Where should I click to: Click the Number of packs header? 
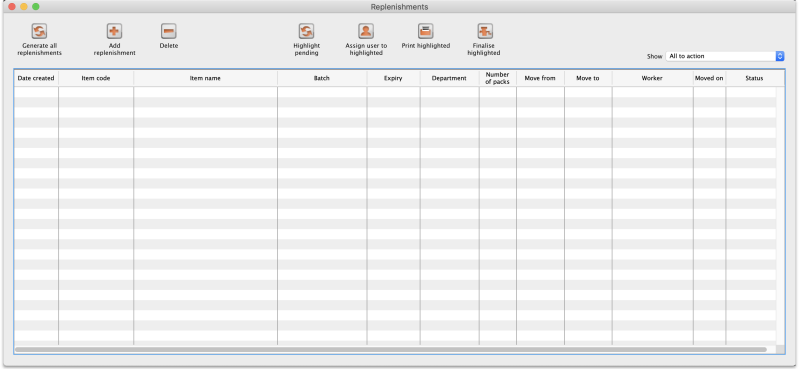tap(498, 78)
